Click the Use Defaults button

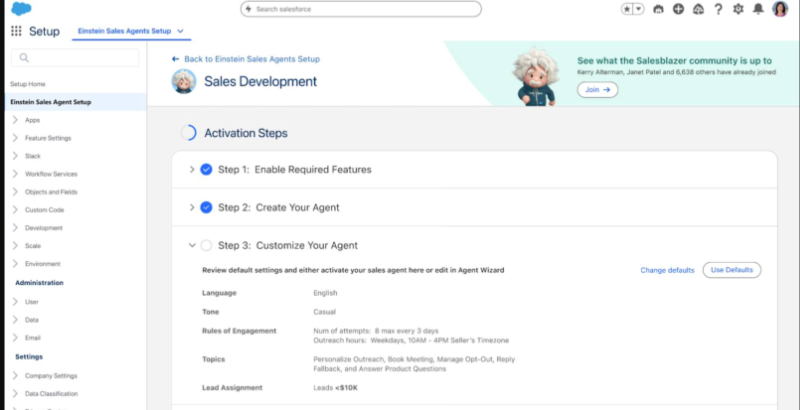click(732, 270)
